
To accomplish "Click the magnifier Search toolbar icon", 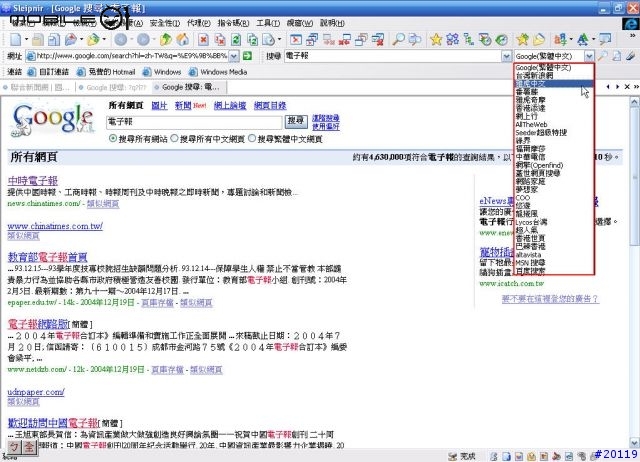I will click(398, 40).
